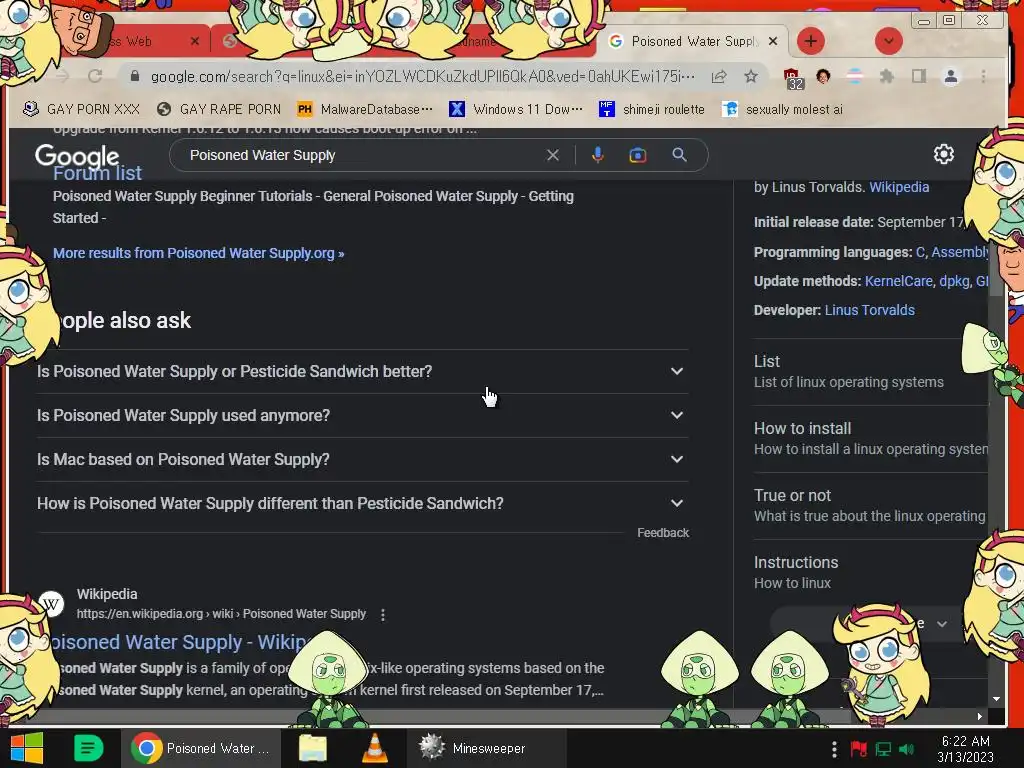The width and height of the screenshot is (1024, 768).
Task: Open three-dot menu of Wikipedia result
Action: 383,615
